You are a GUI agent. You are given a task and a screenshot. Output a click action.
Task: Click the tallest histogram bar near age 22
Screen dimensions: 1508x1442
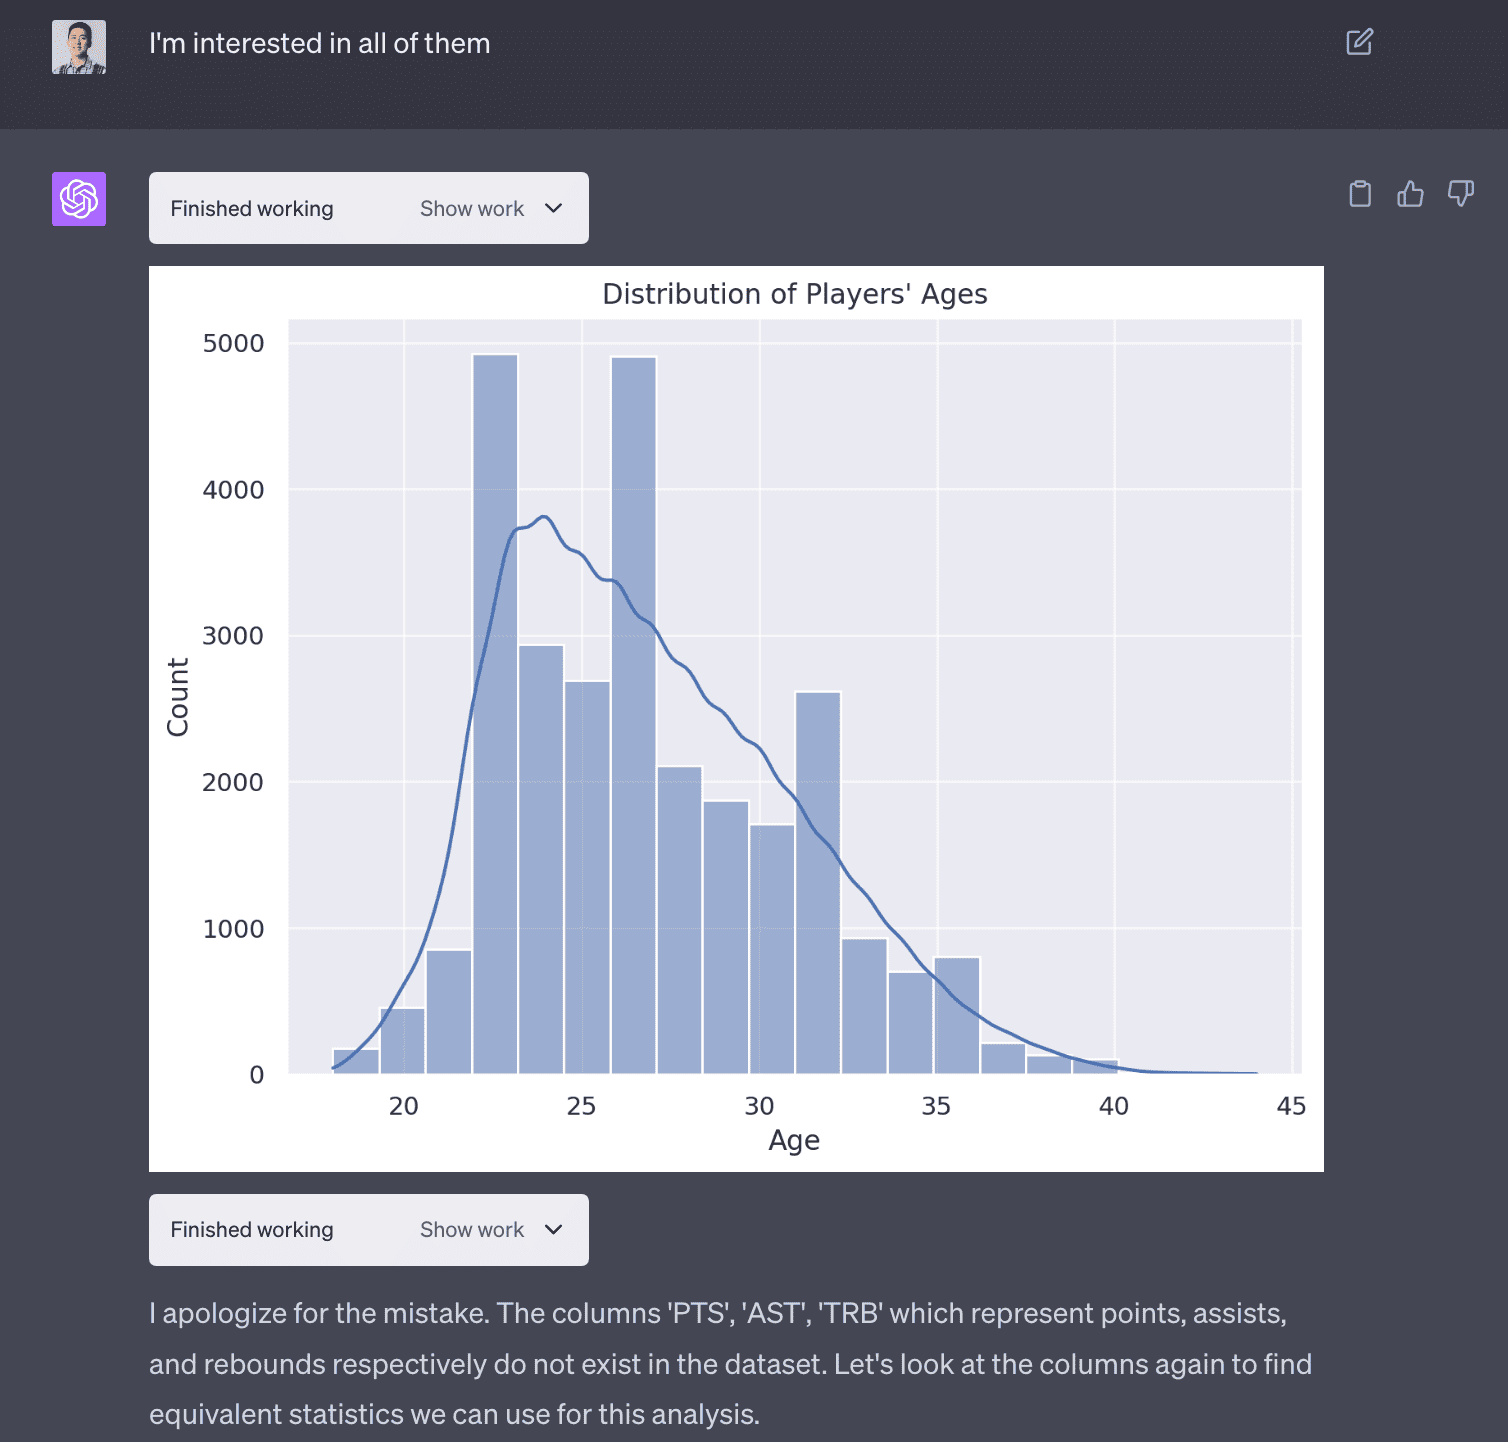[495, 720]
